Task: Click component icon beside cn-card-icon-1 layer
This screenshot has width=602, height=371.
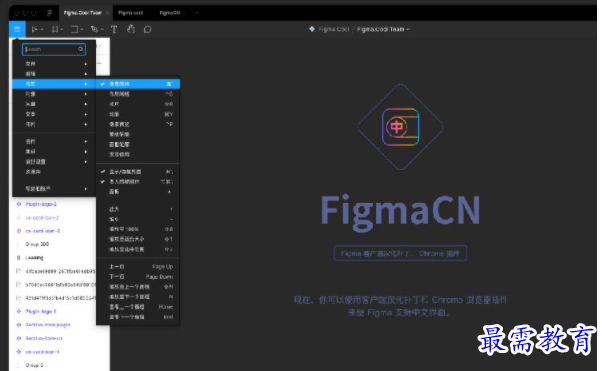Action: (19, 351)
